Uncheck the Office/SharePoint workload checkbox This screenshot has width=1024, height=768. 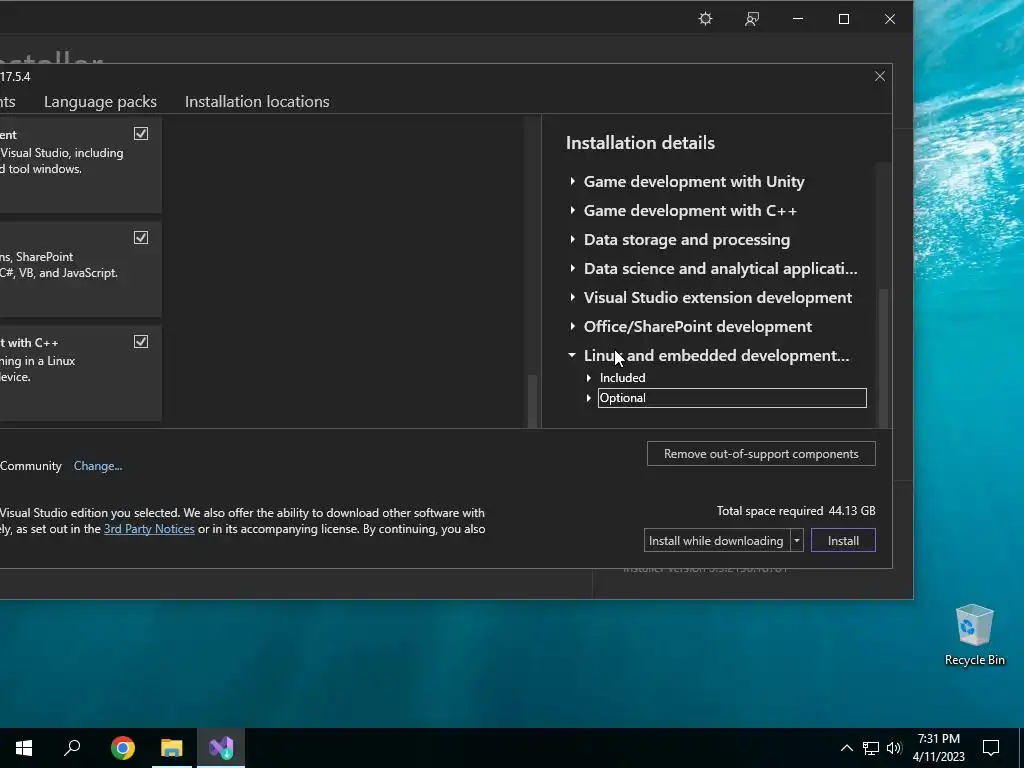click(141, 237)
